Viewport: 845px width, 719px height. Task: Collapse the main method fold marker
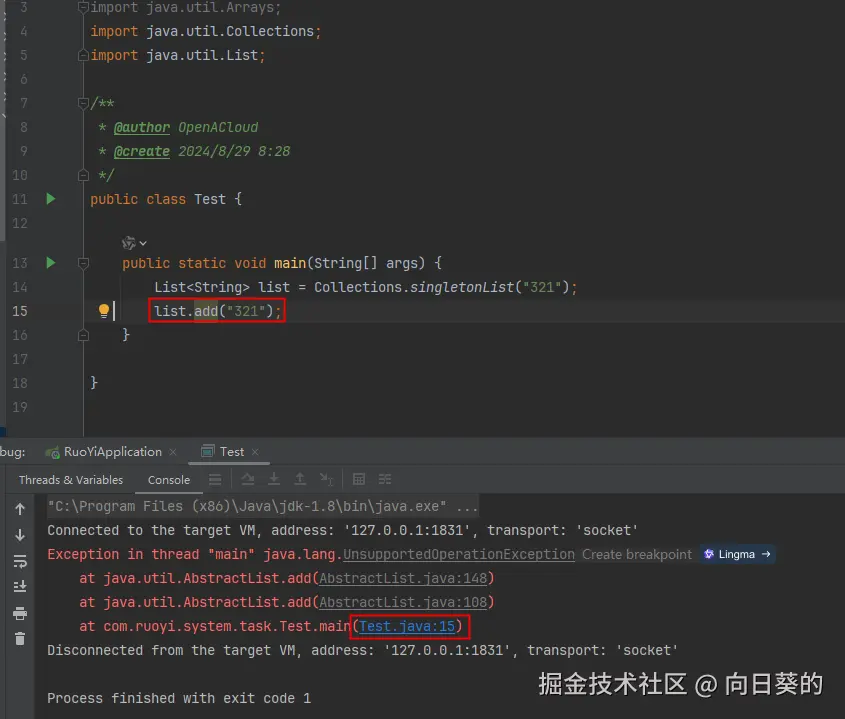click(84, 263)
